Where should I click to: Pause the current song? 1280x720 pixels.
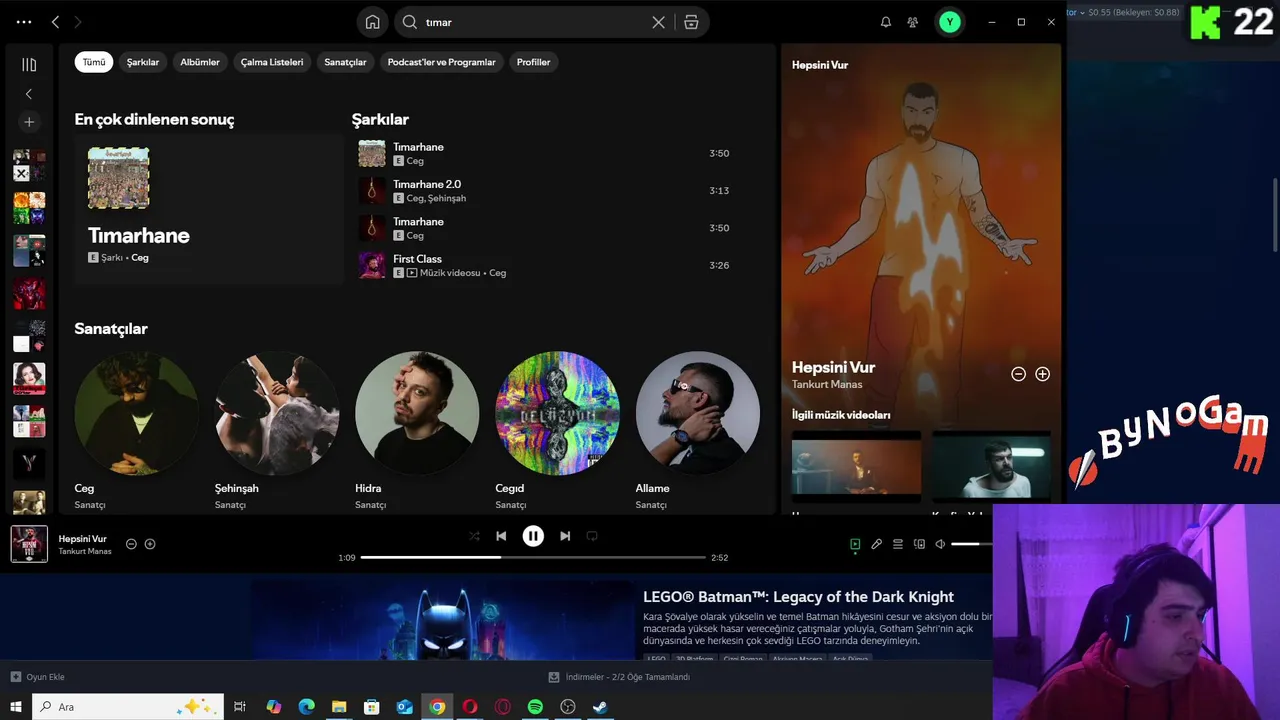[x=533, y=536]
